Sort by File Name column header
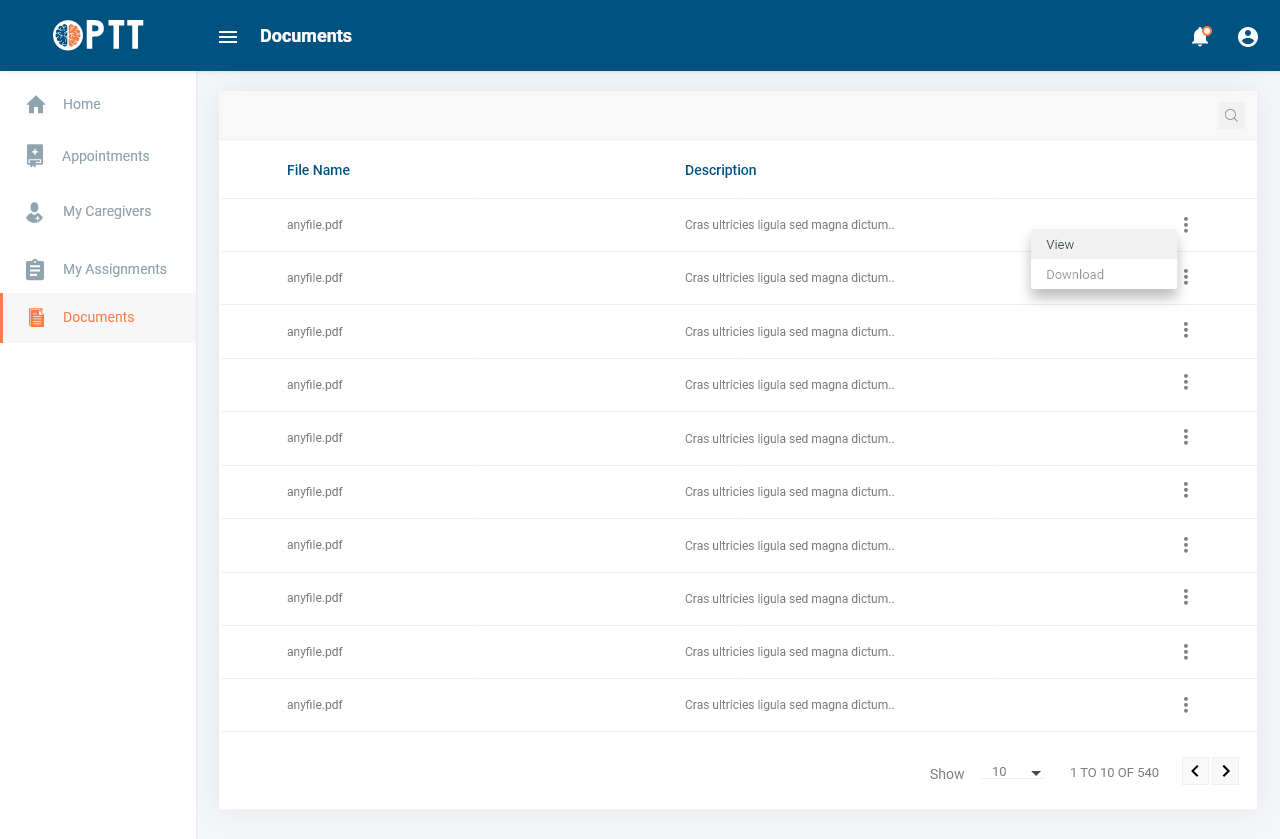The height and width of the screenshot is (839, 1280). [x=318, y=170]
